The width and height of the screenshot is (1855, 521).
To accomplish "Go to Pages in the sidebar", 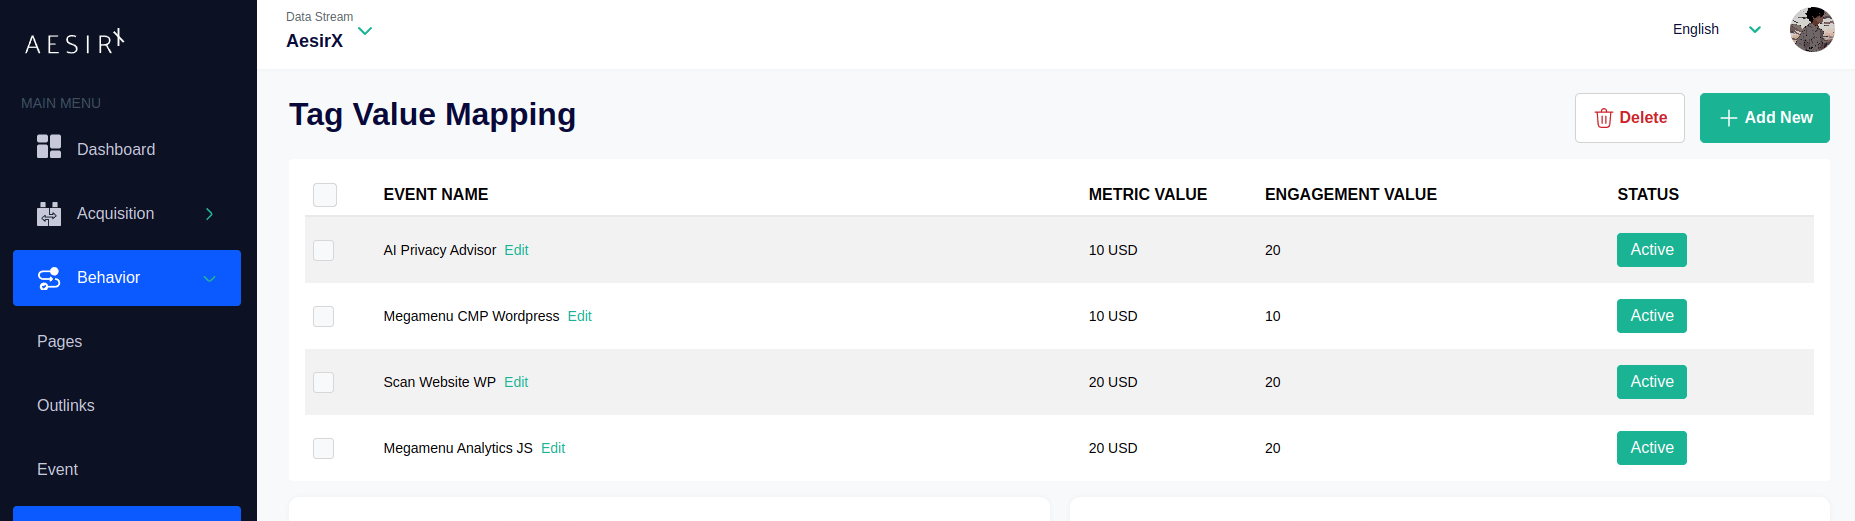I will click(x=60, y=342).
